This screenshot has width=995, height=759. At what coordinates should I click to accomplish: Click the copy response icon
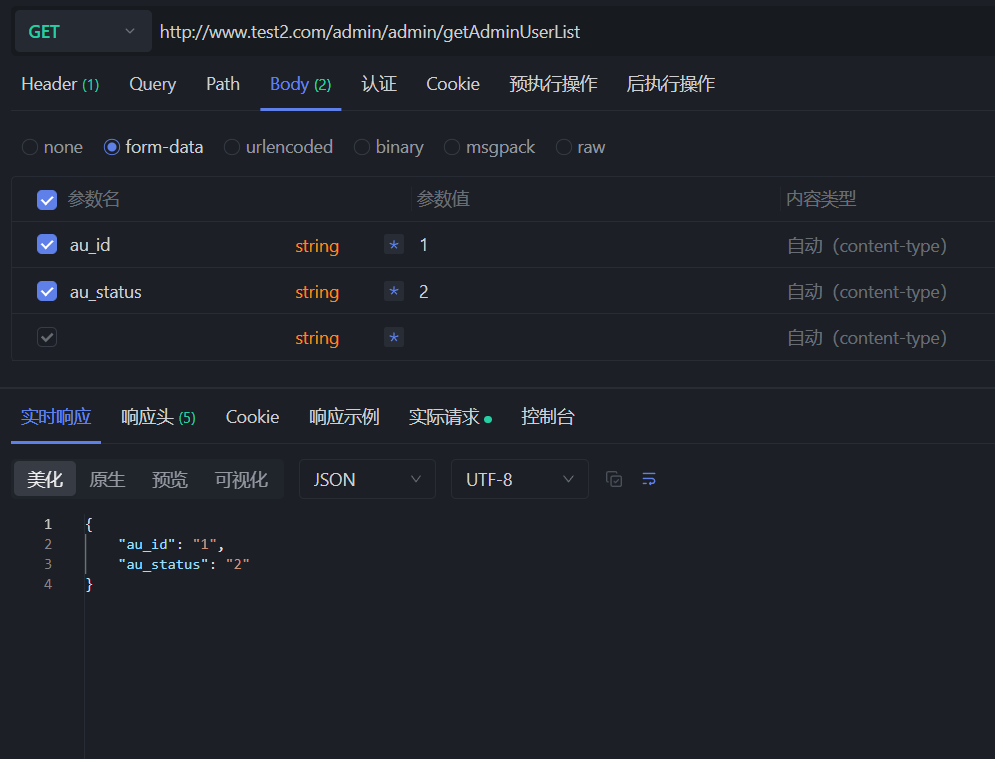coord(614,479)
